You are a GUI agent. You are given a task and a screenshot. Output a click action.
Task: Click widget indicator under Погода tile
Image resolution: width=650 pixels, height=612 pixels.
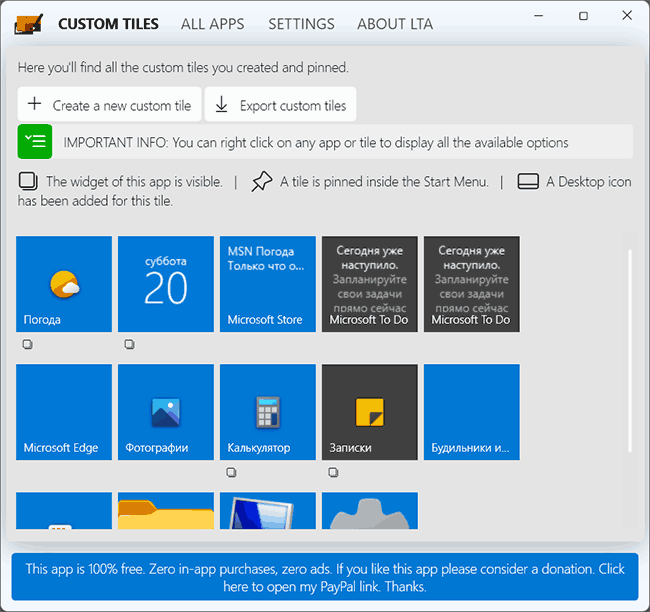pos(28,344)
